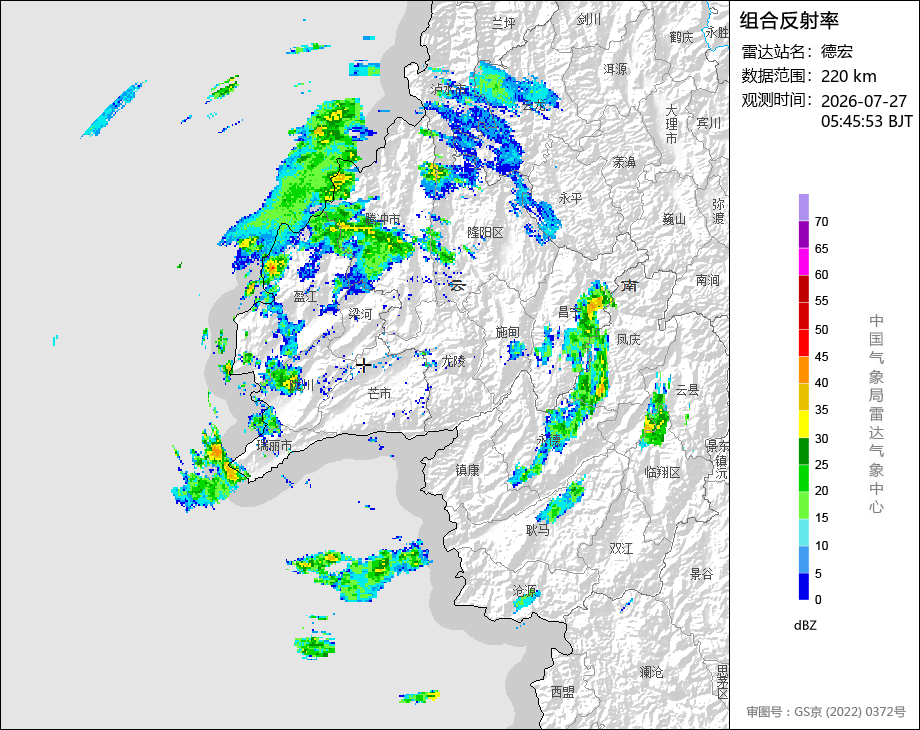The height and width of the screenshot is (730, 920).
Task: Click the 隆阳区 district label
Action: tap(485, 232)
